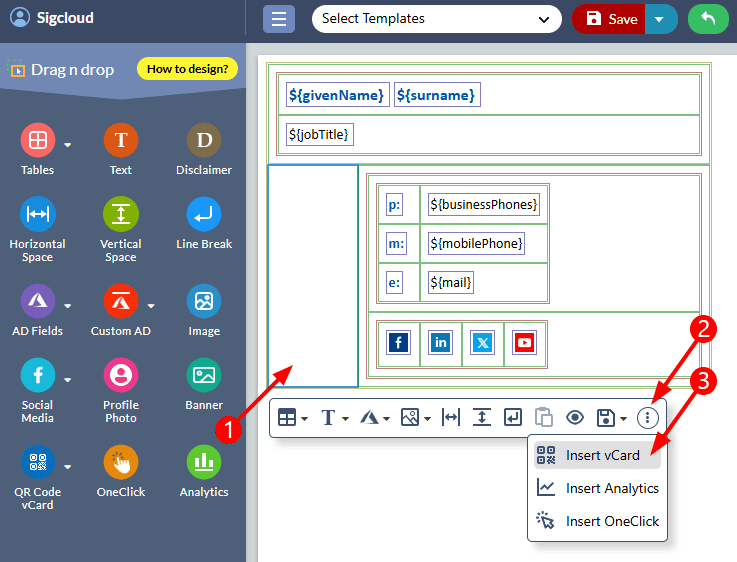
Task: Select the Disclaimer element icon
Action: point(204,141)
